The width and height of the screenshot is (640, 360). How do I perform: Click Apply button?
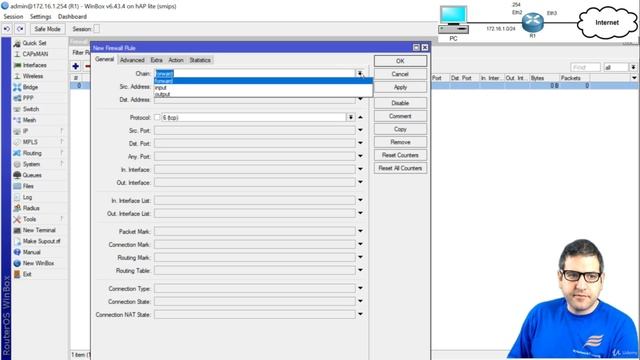pyautogui.click(x=400, y=87)
